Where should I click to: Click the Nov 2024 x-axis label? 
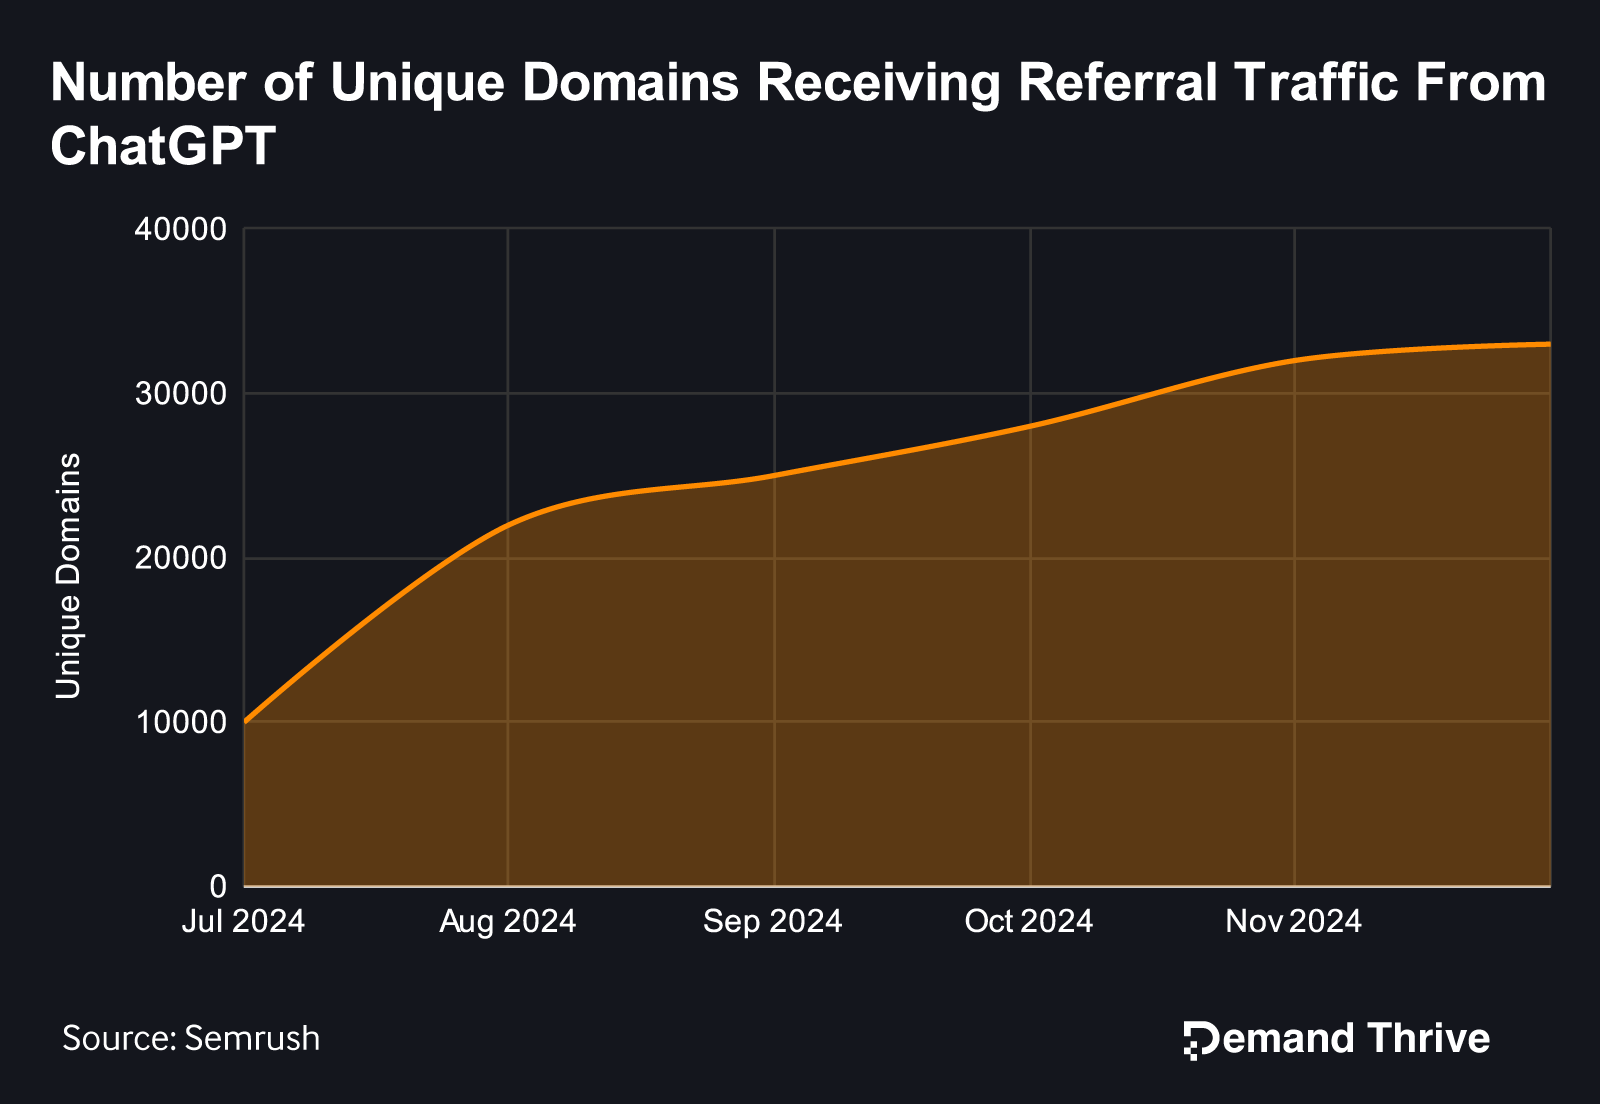pos(1294,921)
